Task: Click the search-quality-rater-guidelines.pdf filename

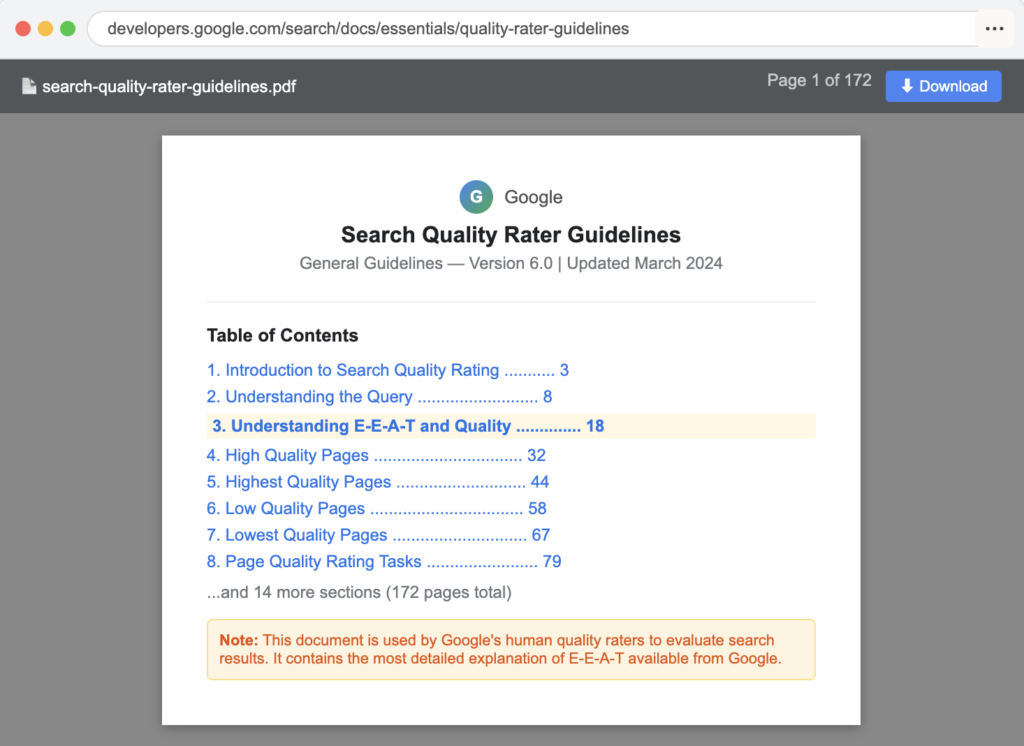Action: pyautogui.click(x=169, y=86)
